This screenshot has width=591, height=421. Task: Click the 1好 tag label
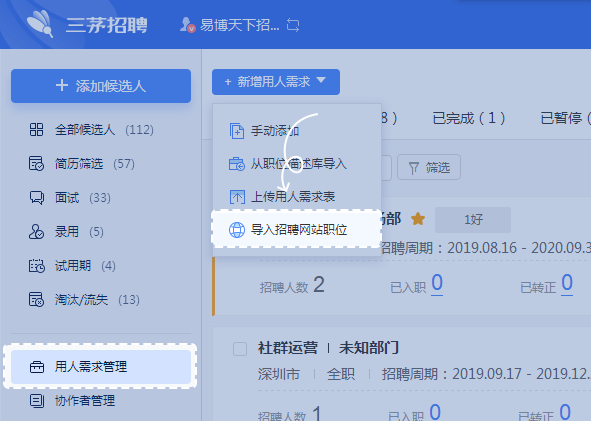point(473,219)
